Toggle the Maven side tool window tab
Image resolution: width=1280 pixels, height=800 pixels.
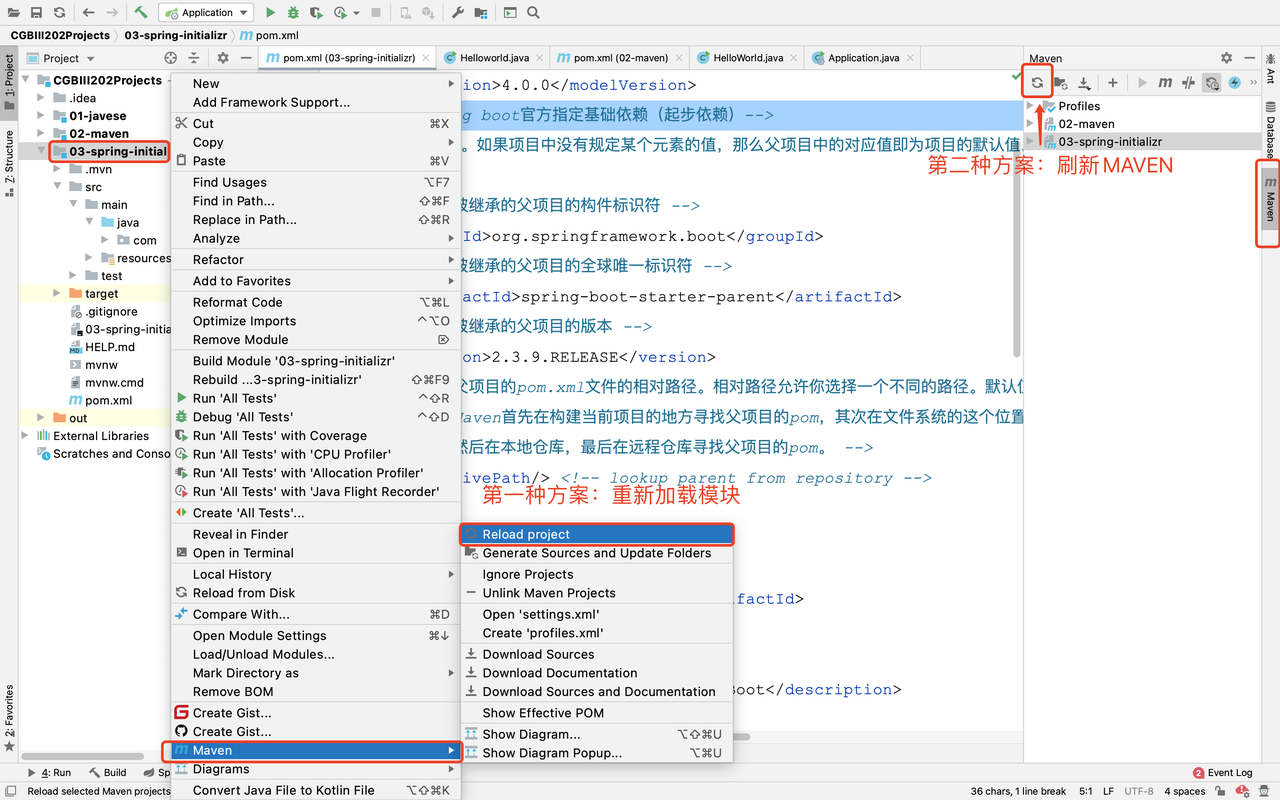[x=1270, y=201]
